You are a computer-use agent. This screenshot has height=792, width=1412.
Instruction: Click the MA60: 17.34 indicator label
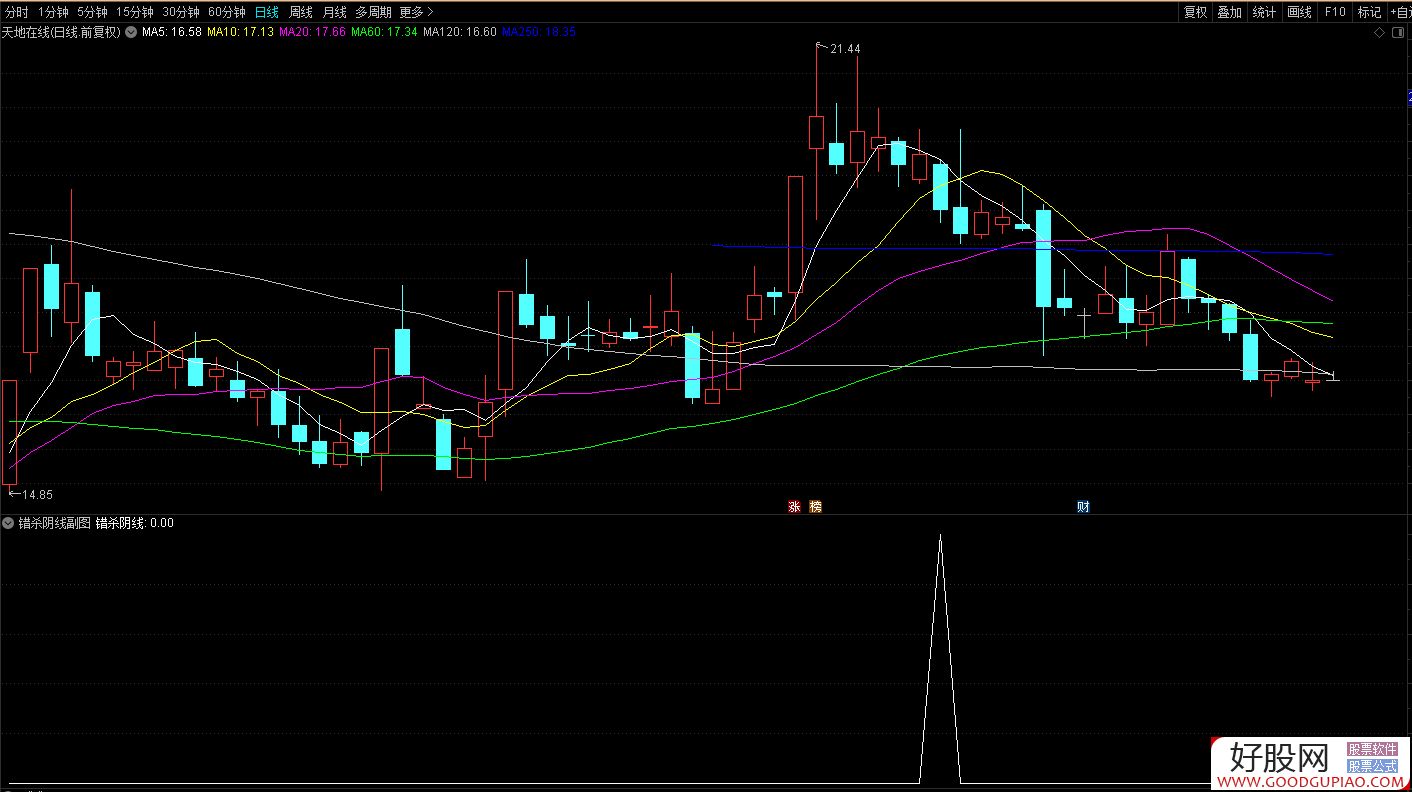click(x=384, y=32)
